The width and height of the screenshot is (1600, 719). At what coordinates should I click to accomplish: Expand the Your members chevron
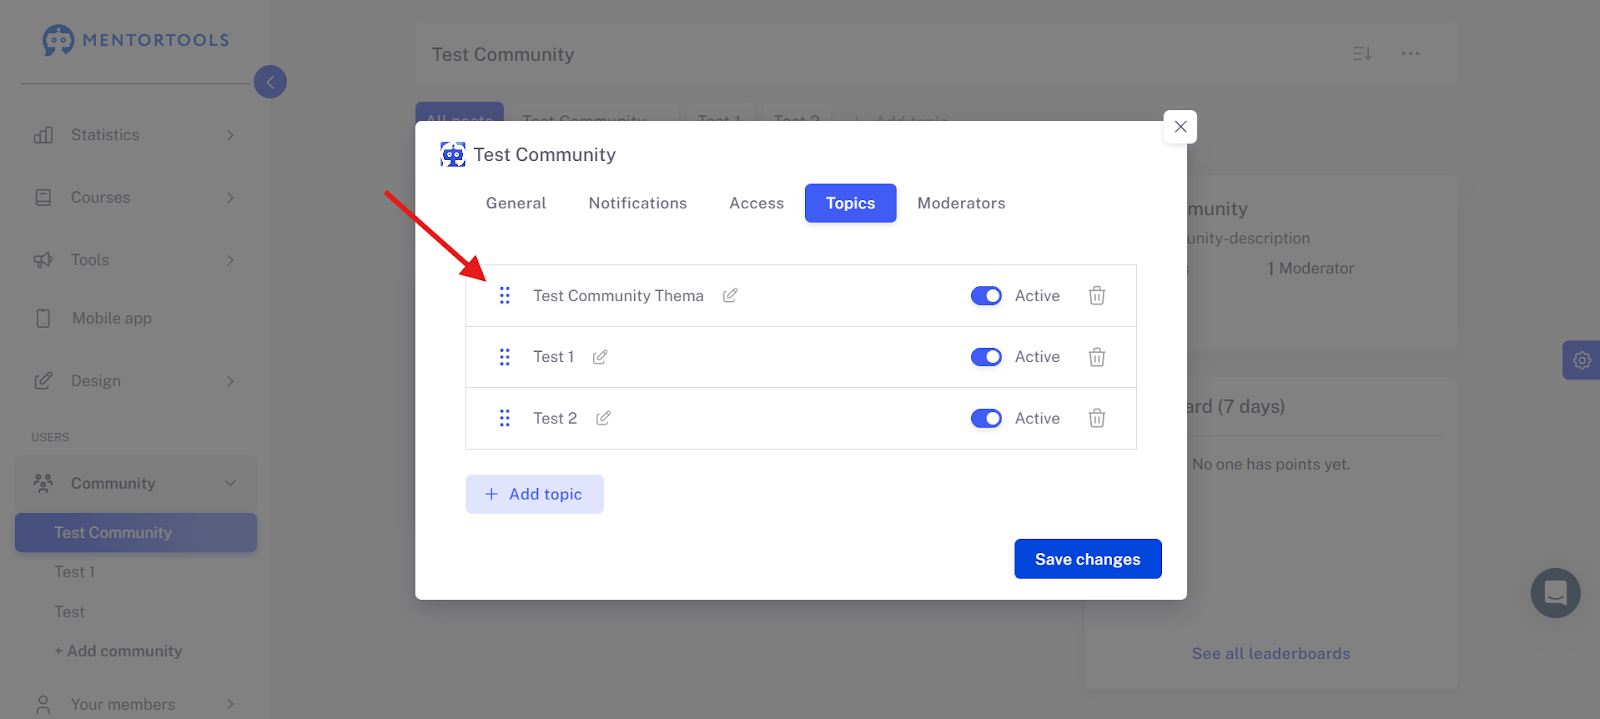231,705
